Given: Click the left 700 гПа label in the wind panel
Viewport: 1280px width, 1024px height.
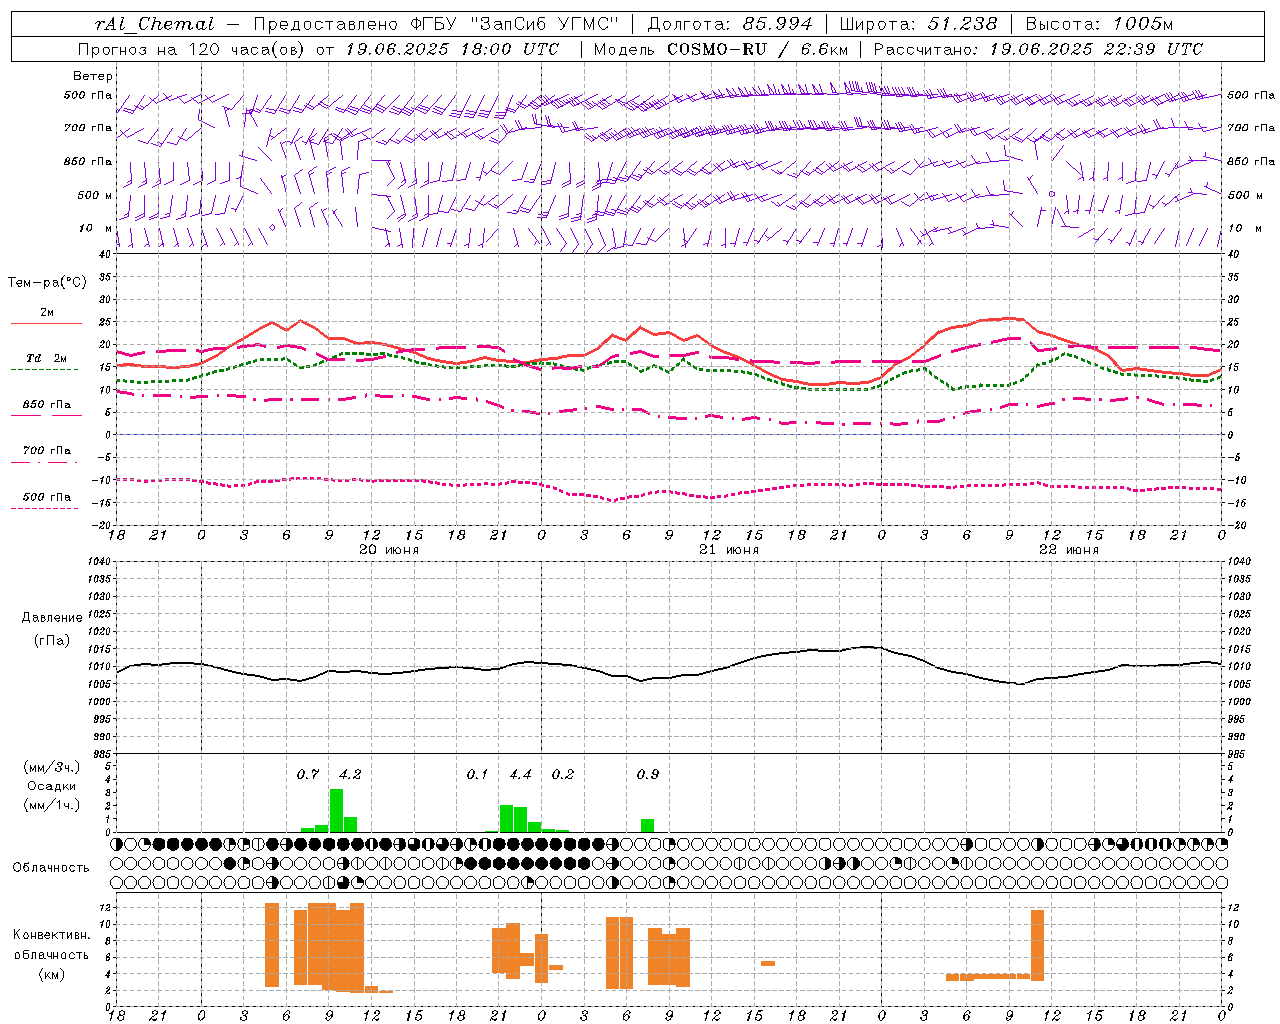Looking at the screenshot, I should coord(88,128).
